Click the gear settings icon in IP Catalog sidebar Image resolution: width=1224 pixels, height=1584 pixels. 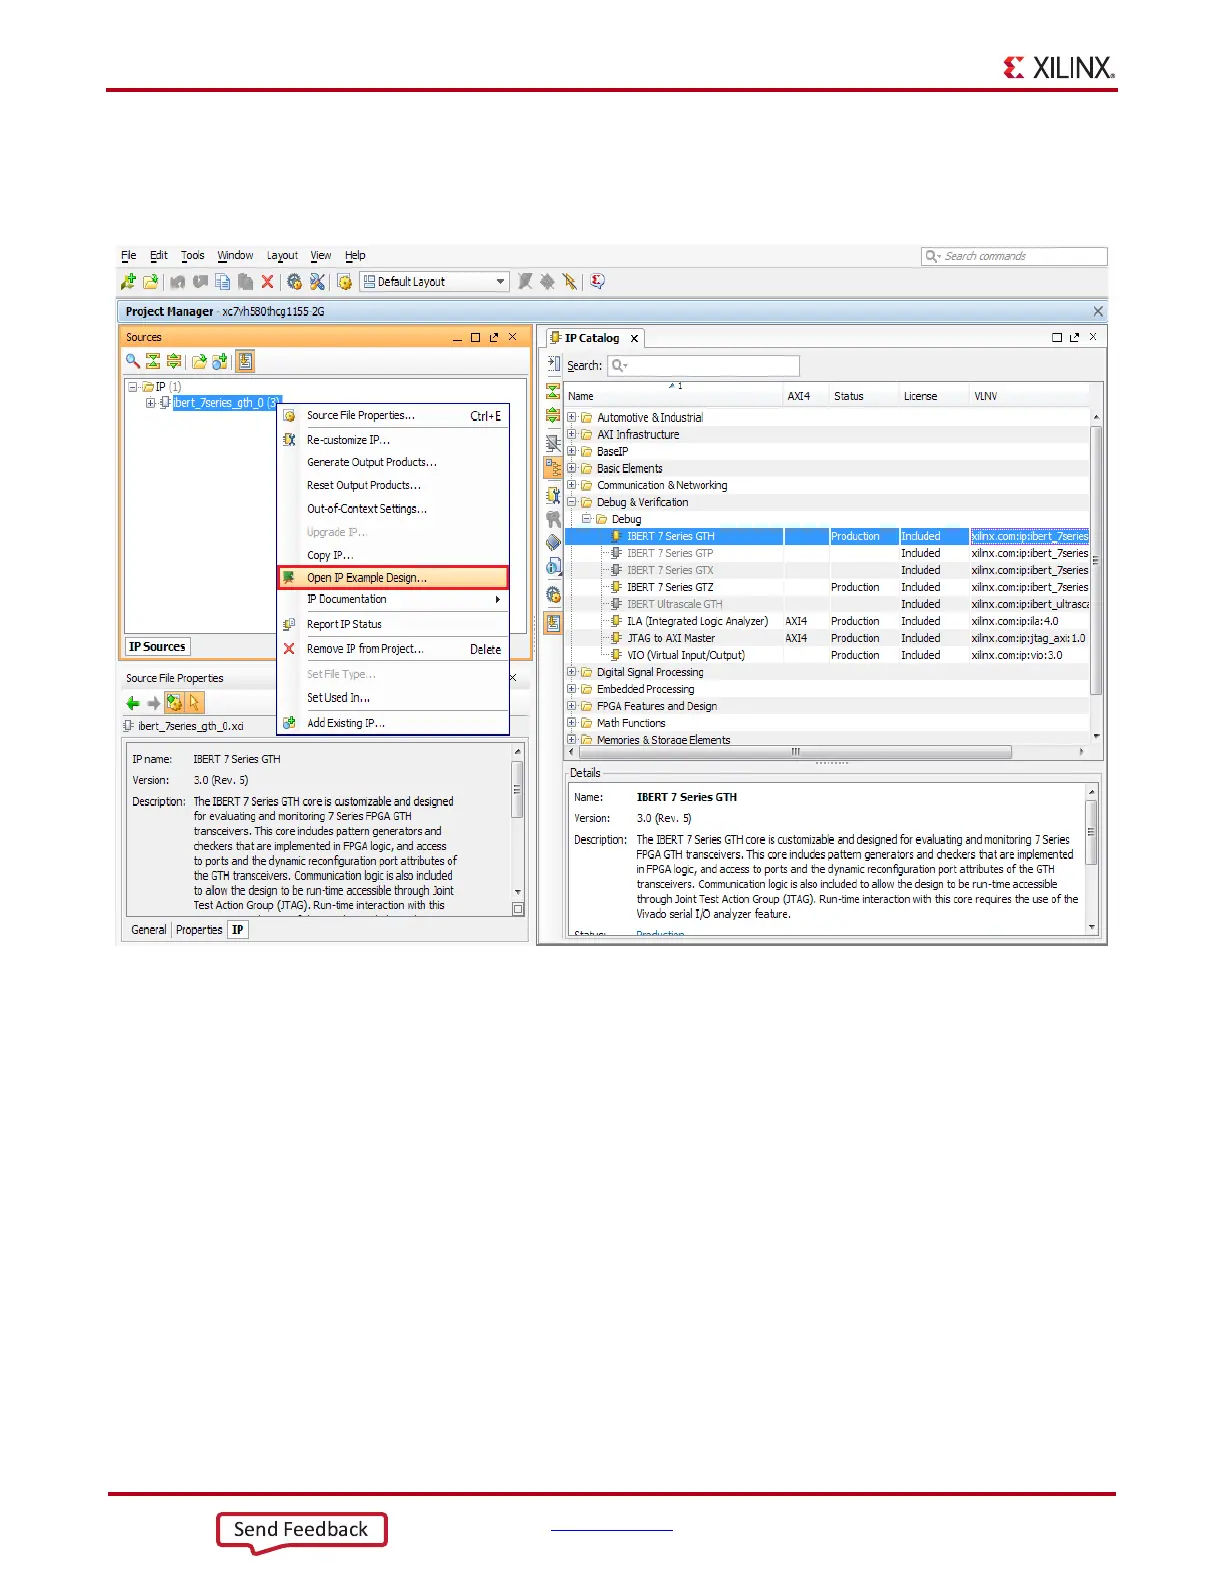(553, 595)
